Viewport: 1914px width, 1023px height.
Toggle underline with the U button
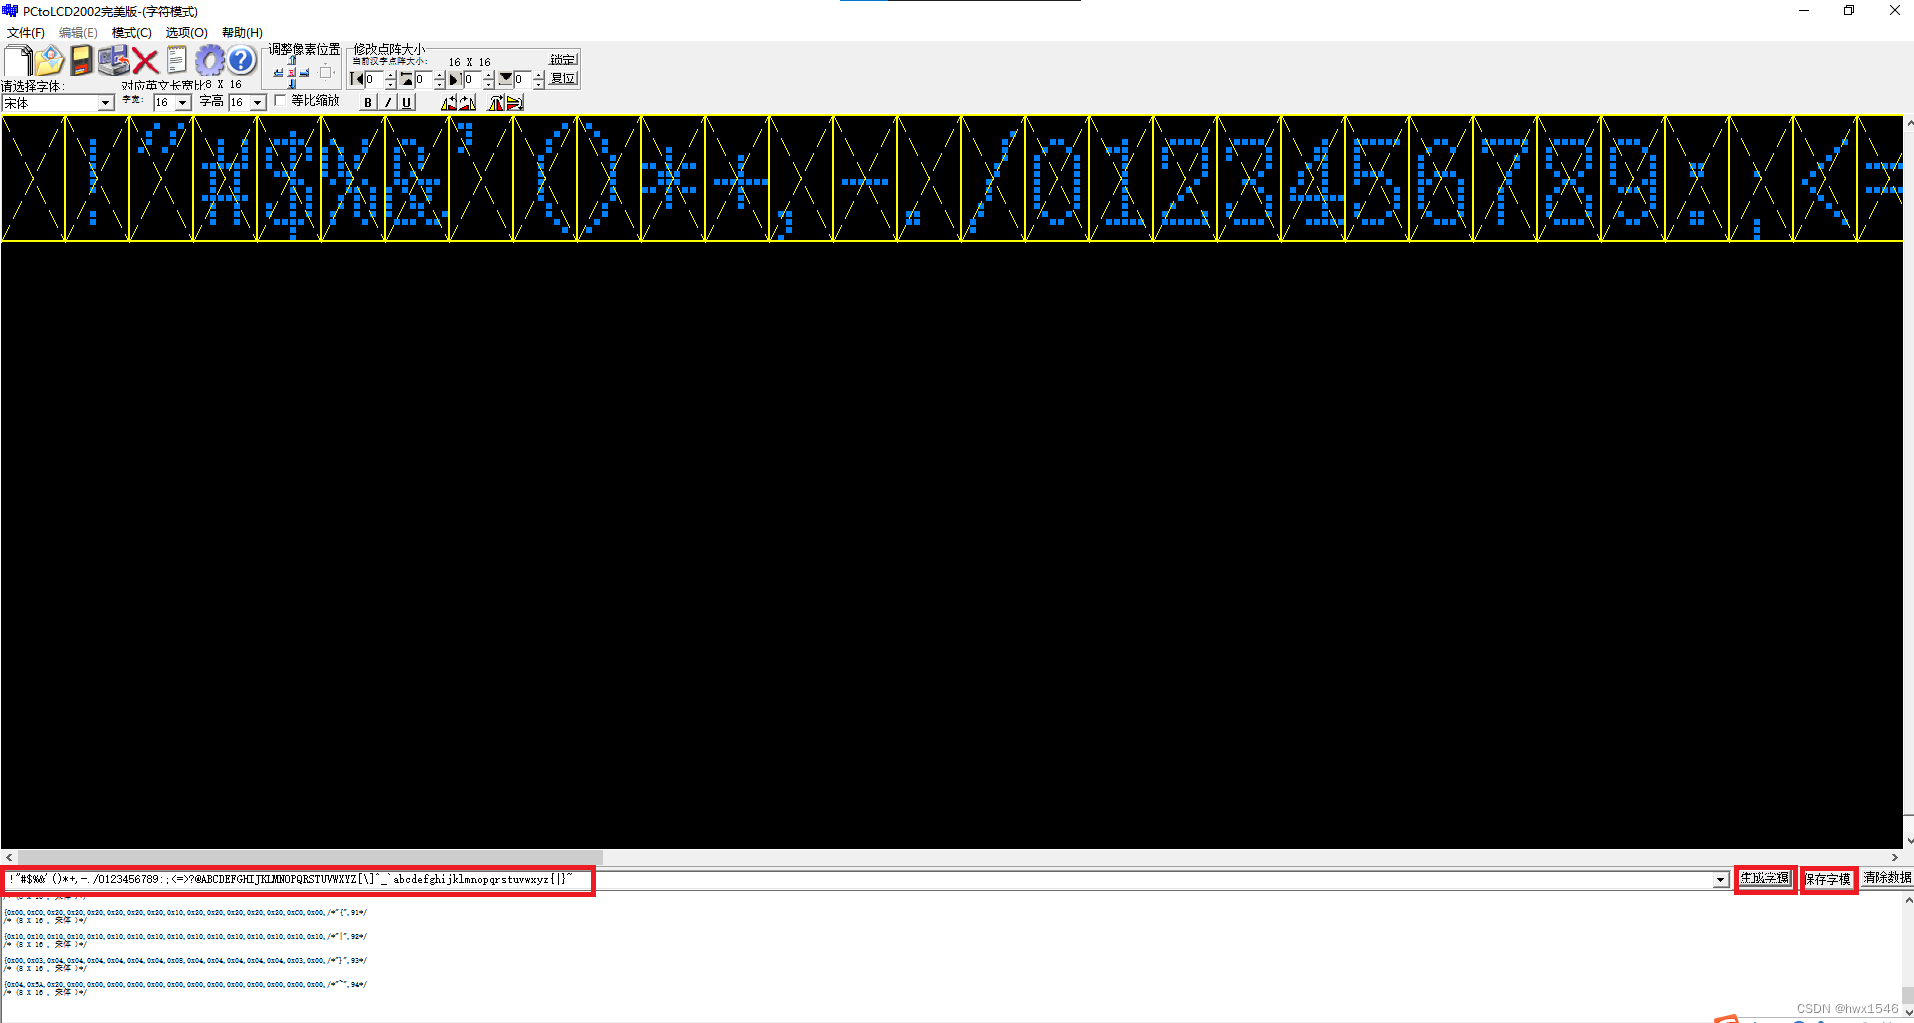click(x=406, y=102)
